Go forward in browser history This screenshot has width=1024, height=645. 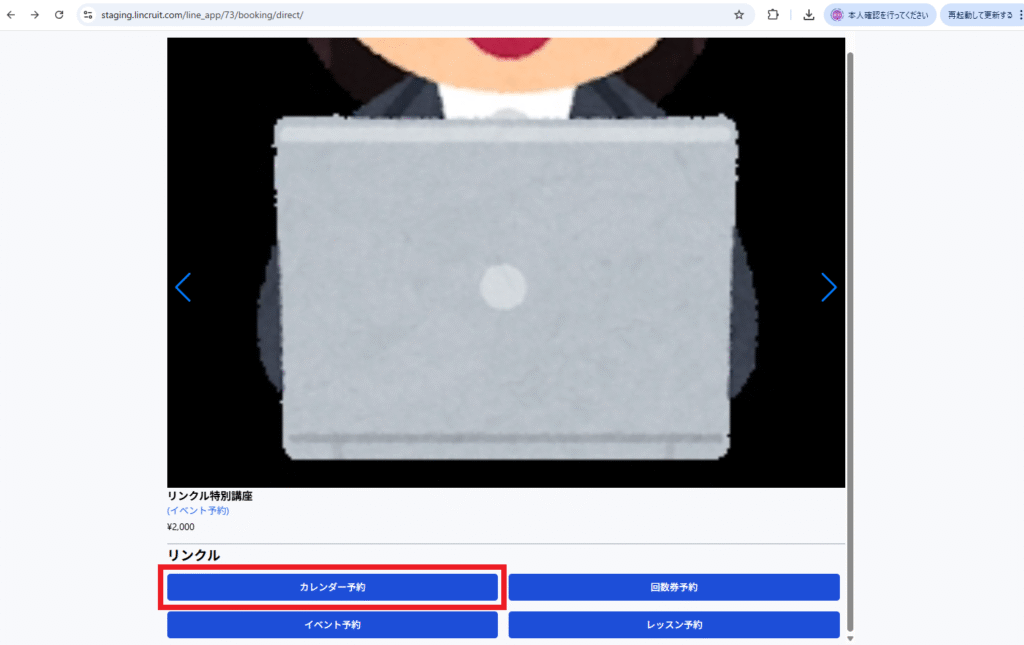(35, 14)
